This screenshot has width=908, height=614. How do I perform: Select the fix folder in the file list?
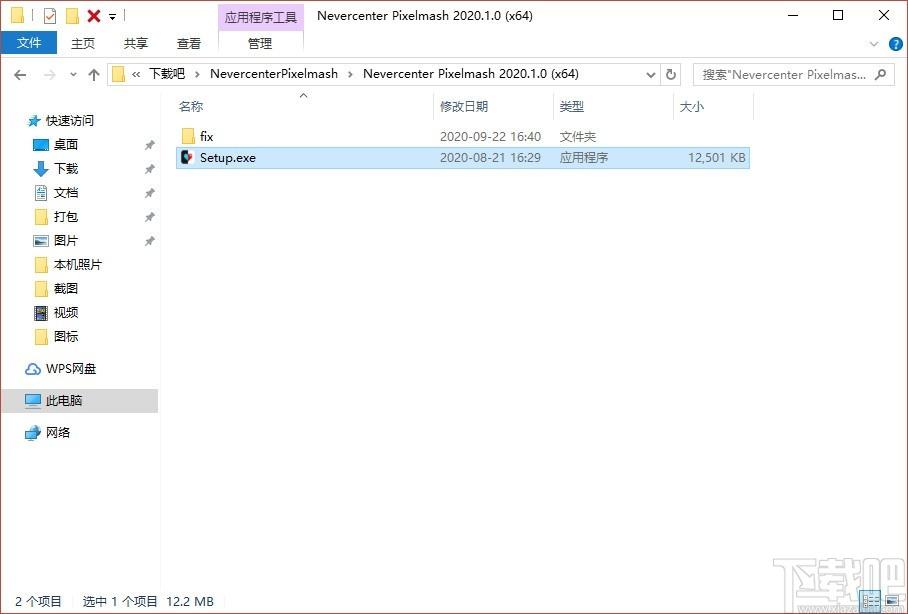point(207,137)
